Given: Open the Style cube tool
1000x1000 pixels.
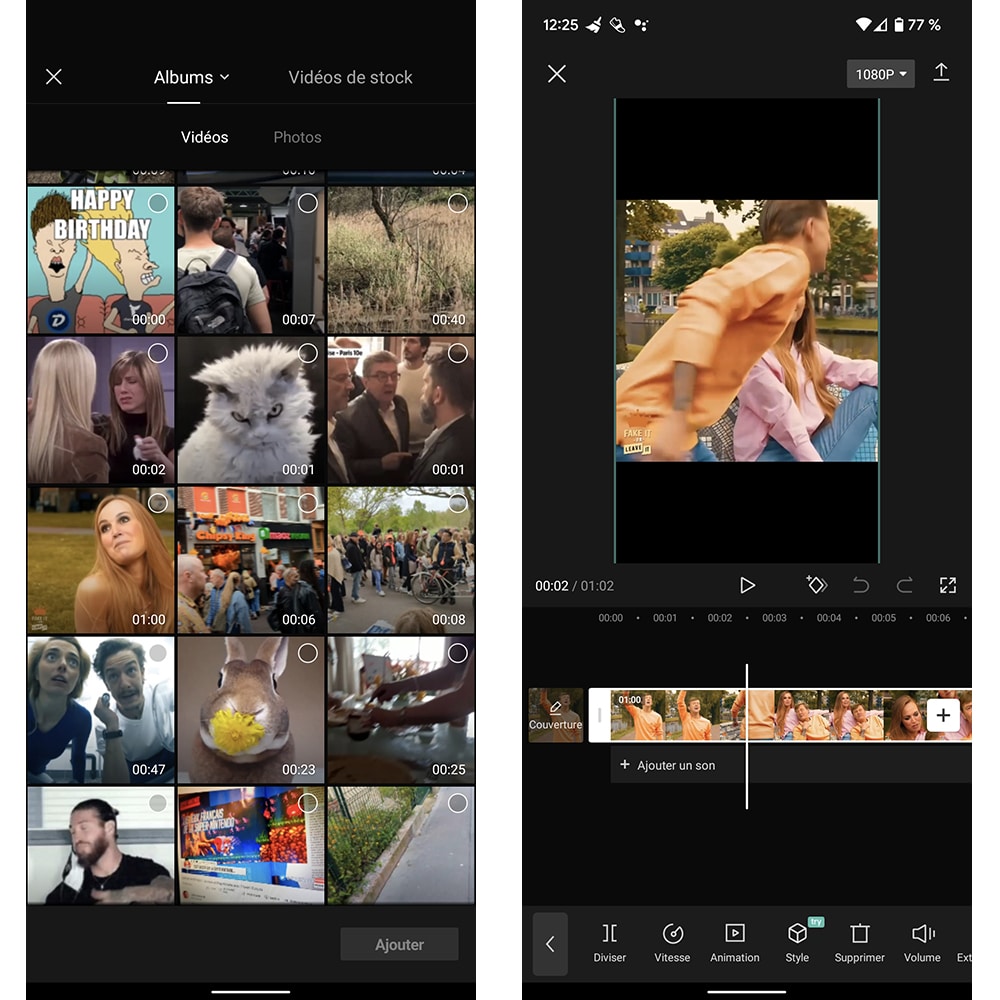Looking at the screenshot, I should point(797,942).
